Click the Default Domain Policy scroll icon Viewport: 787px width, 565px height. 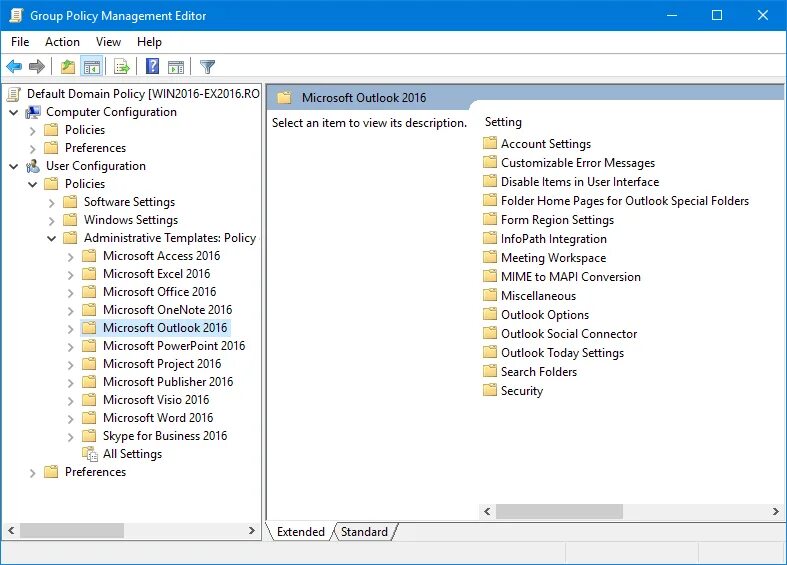14,94
